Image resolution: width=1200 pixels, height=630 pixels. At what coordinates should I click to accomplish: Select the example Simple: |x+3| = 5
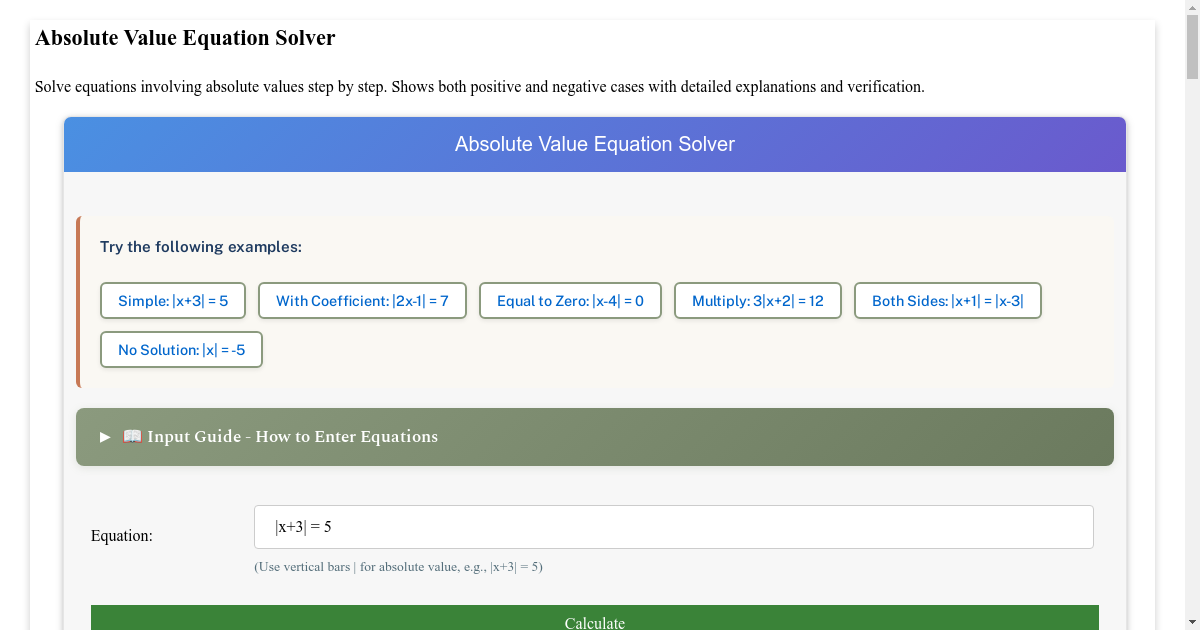172,300
